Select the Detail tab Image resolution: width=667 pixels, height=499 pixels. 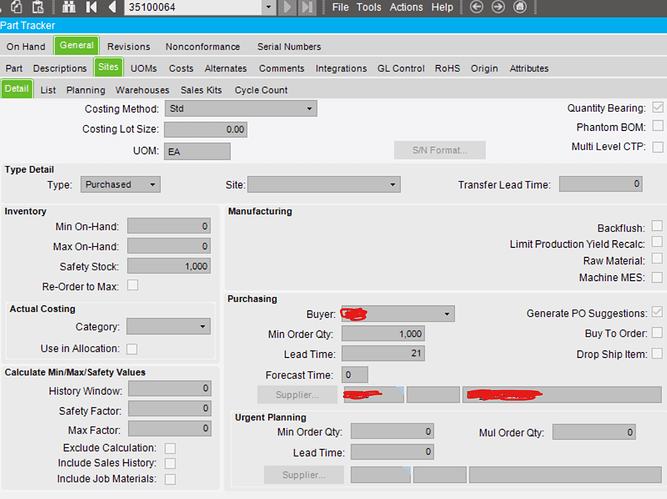point(17,88)
